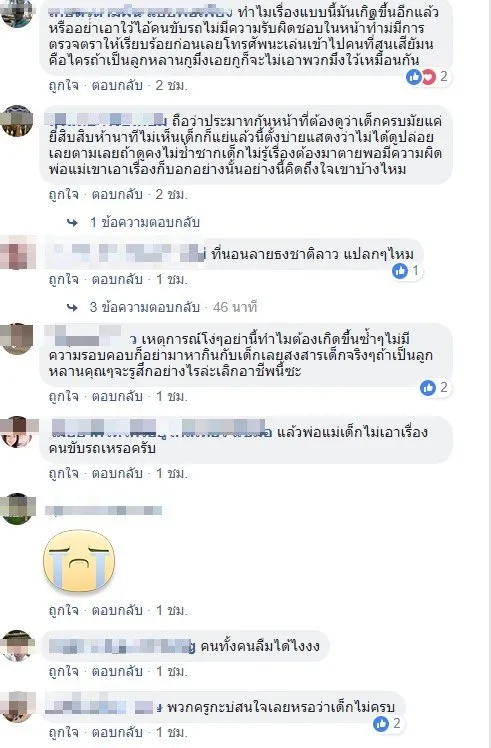Reply to the แล้วพ่อแม่เด็กไม่เอาเรื่อง comment

click(117, 473)
